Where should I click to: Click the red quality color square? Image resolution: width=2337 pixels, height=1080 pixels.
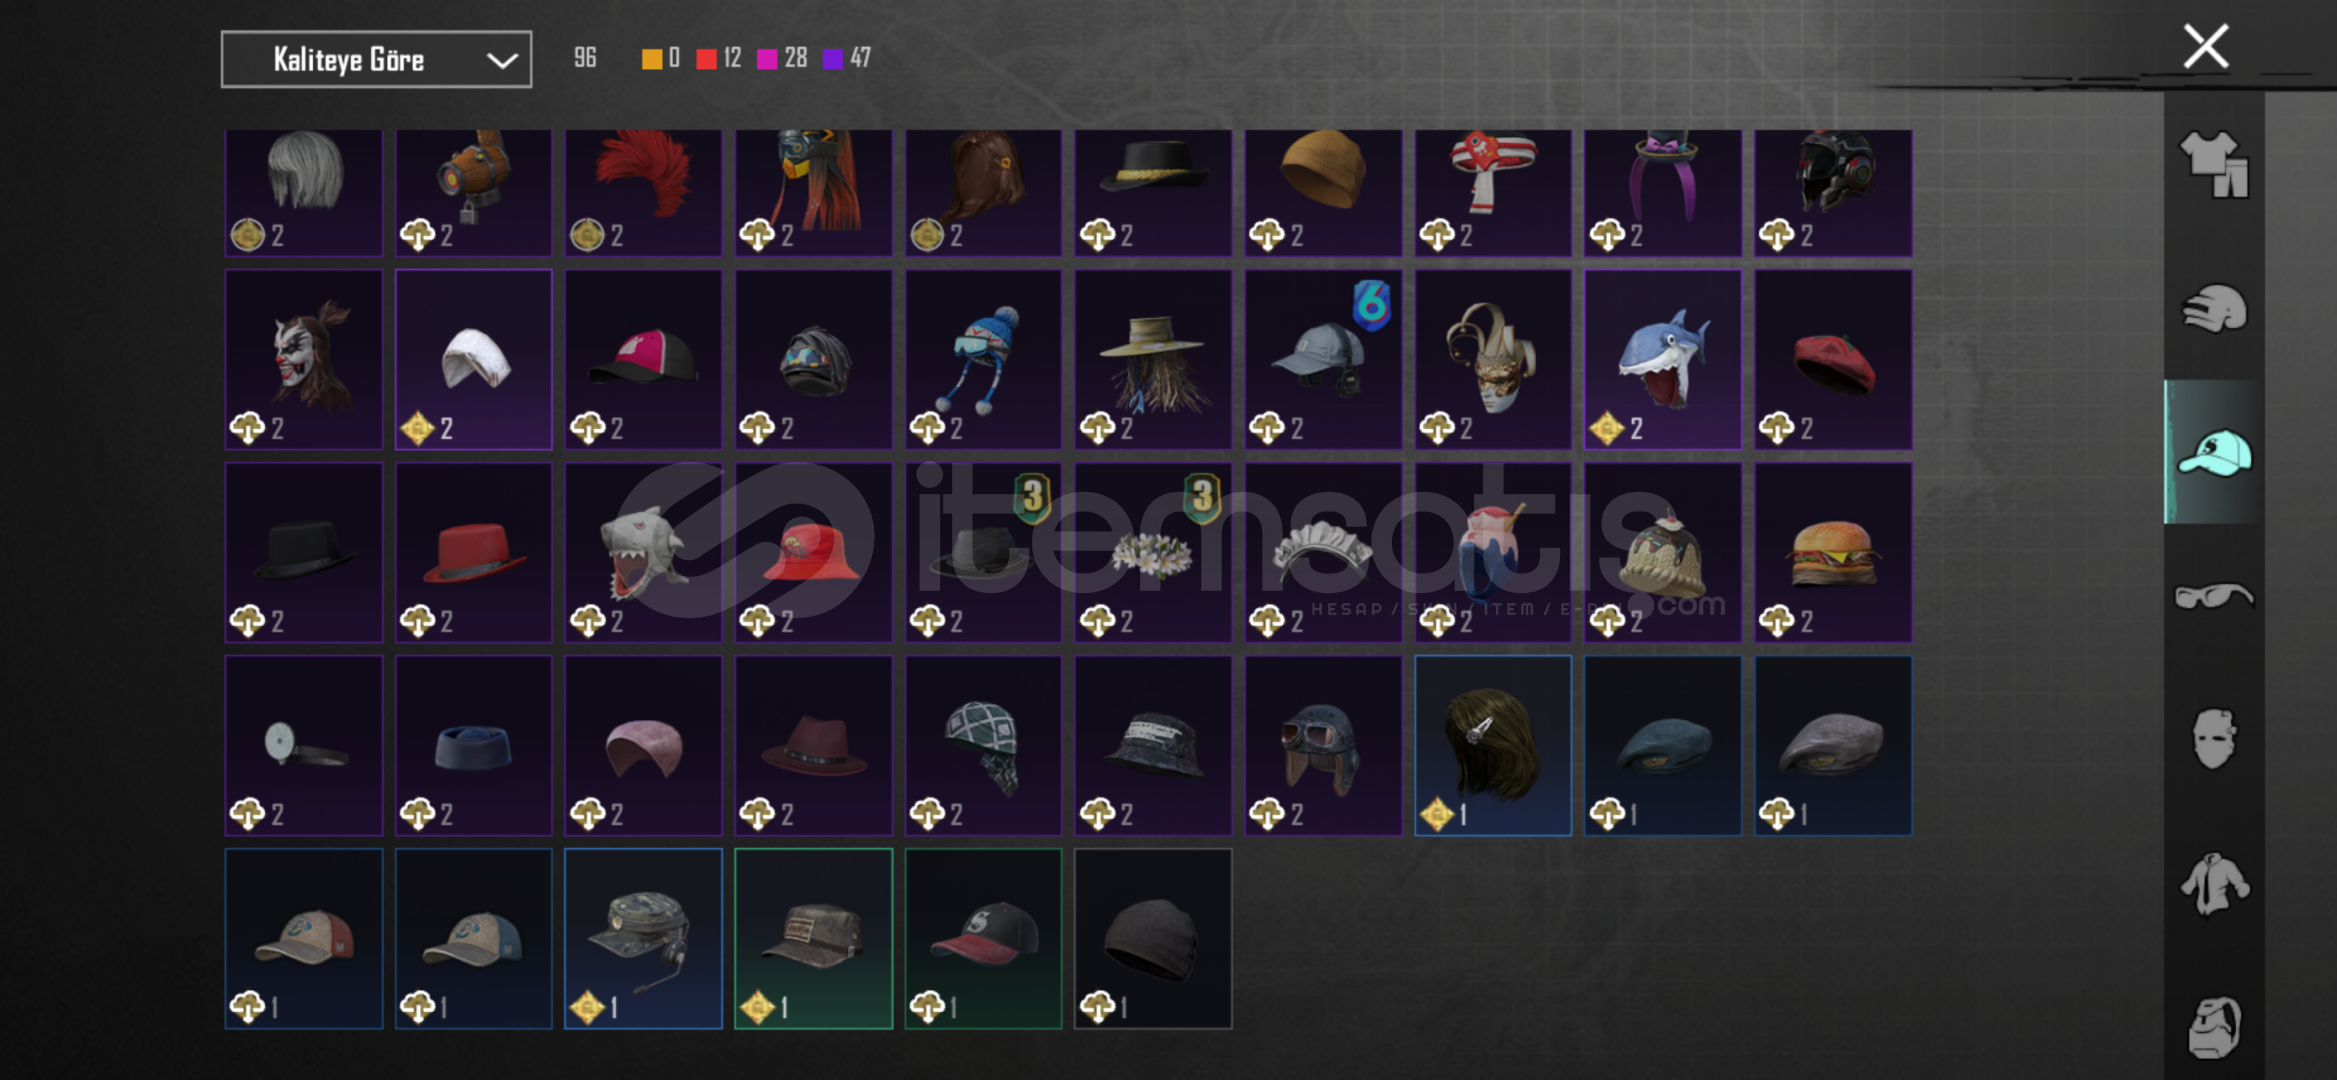tap(706, 59)
